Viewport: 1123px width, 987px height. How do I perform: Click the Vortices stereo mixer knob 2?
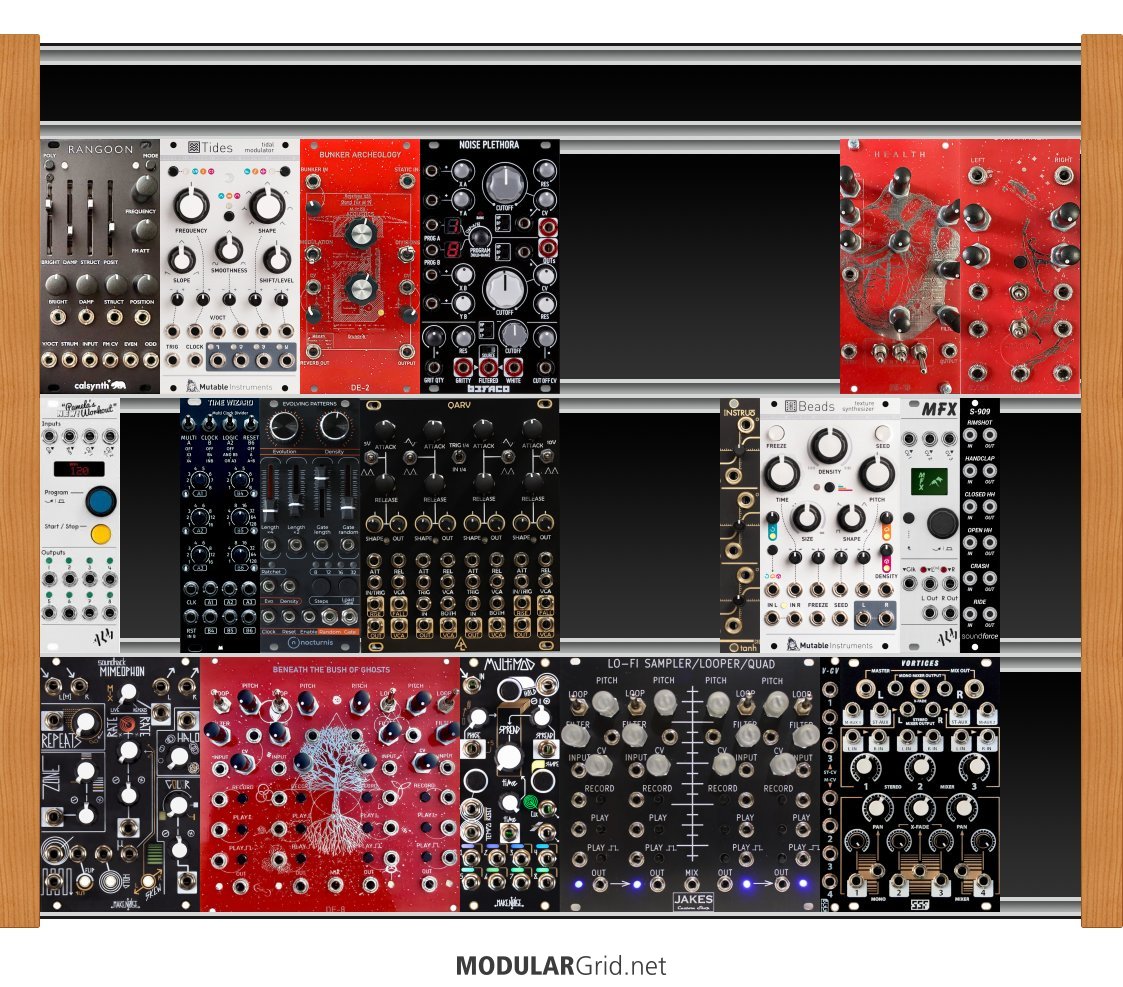pyautogui.click(x=920, y=767)
